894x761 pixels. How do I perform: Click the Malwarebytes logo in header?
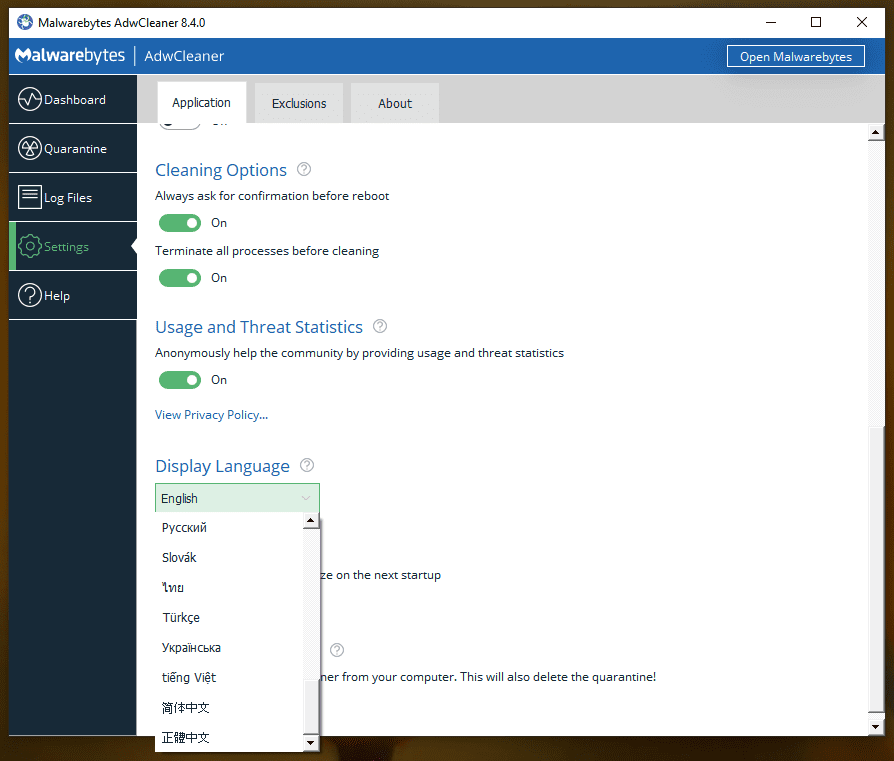pyautogui.click(x=70, y=55)
